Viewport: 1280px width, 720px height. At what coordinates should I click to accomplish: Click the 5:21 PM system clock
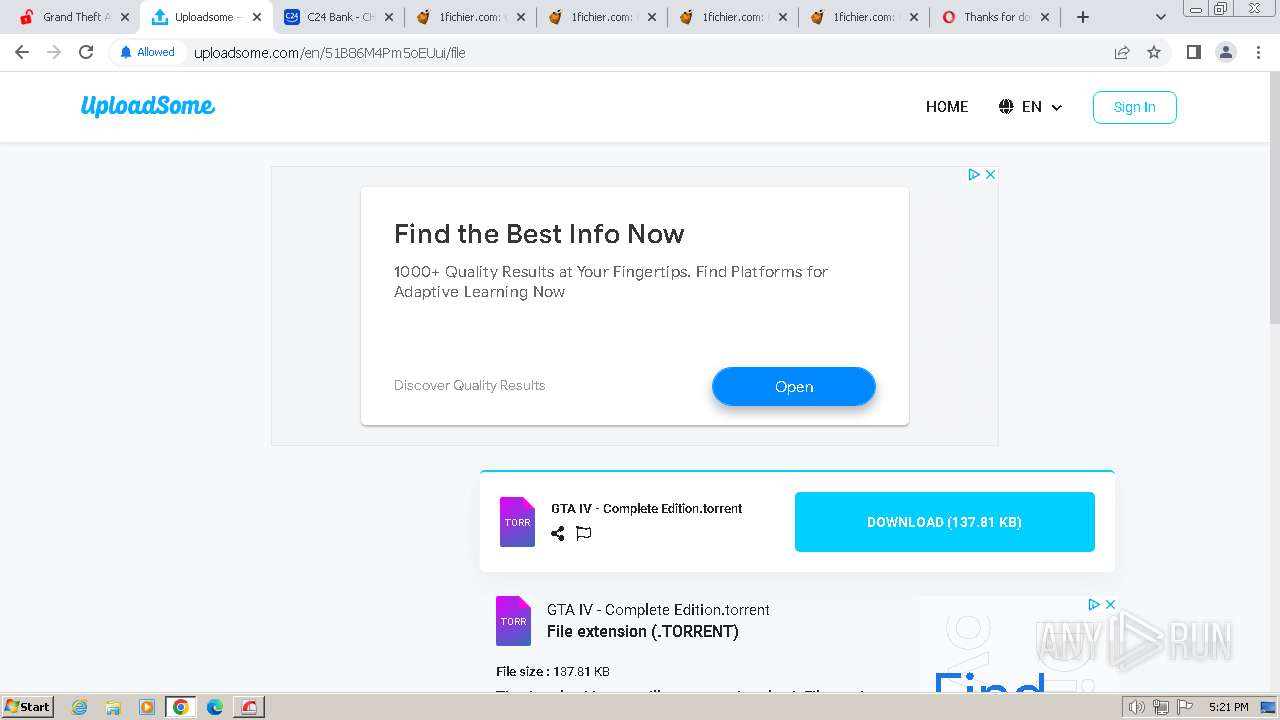pyautogui.click(x=1228, y=707)
